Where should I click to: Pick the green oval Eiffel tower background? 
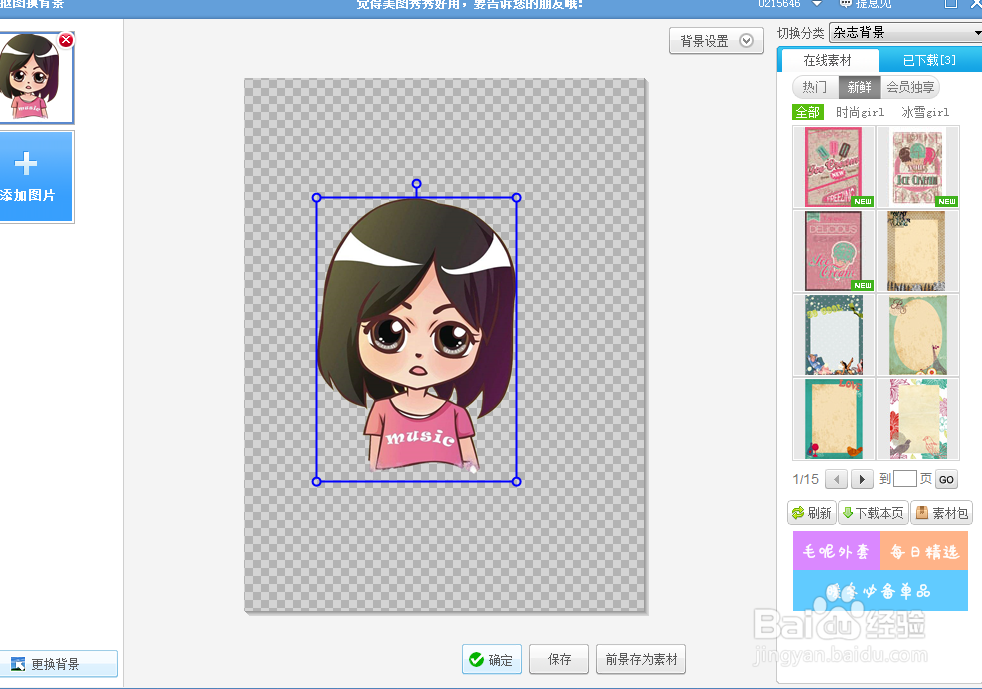(x=918, y=335)
